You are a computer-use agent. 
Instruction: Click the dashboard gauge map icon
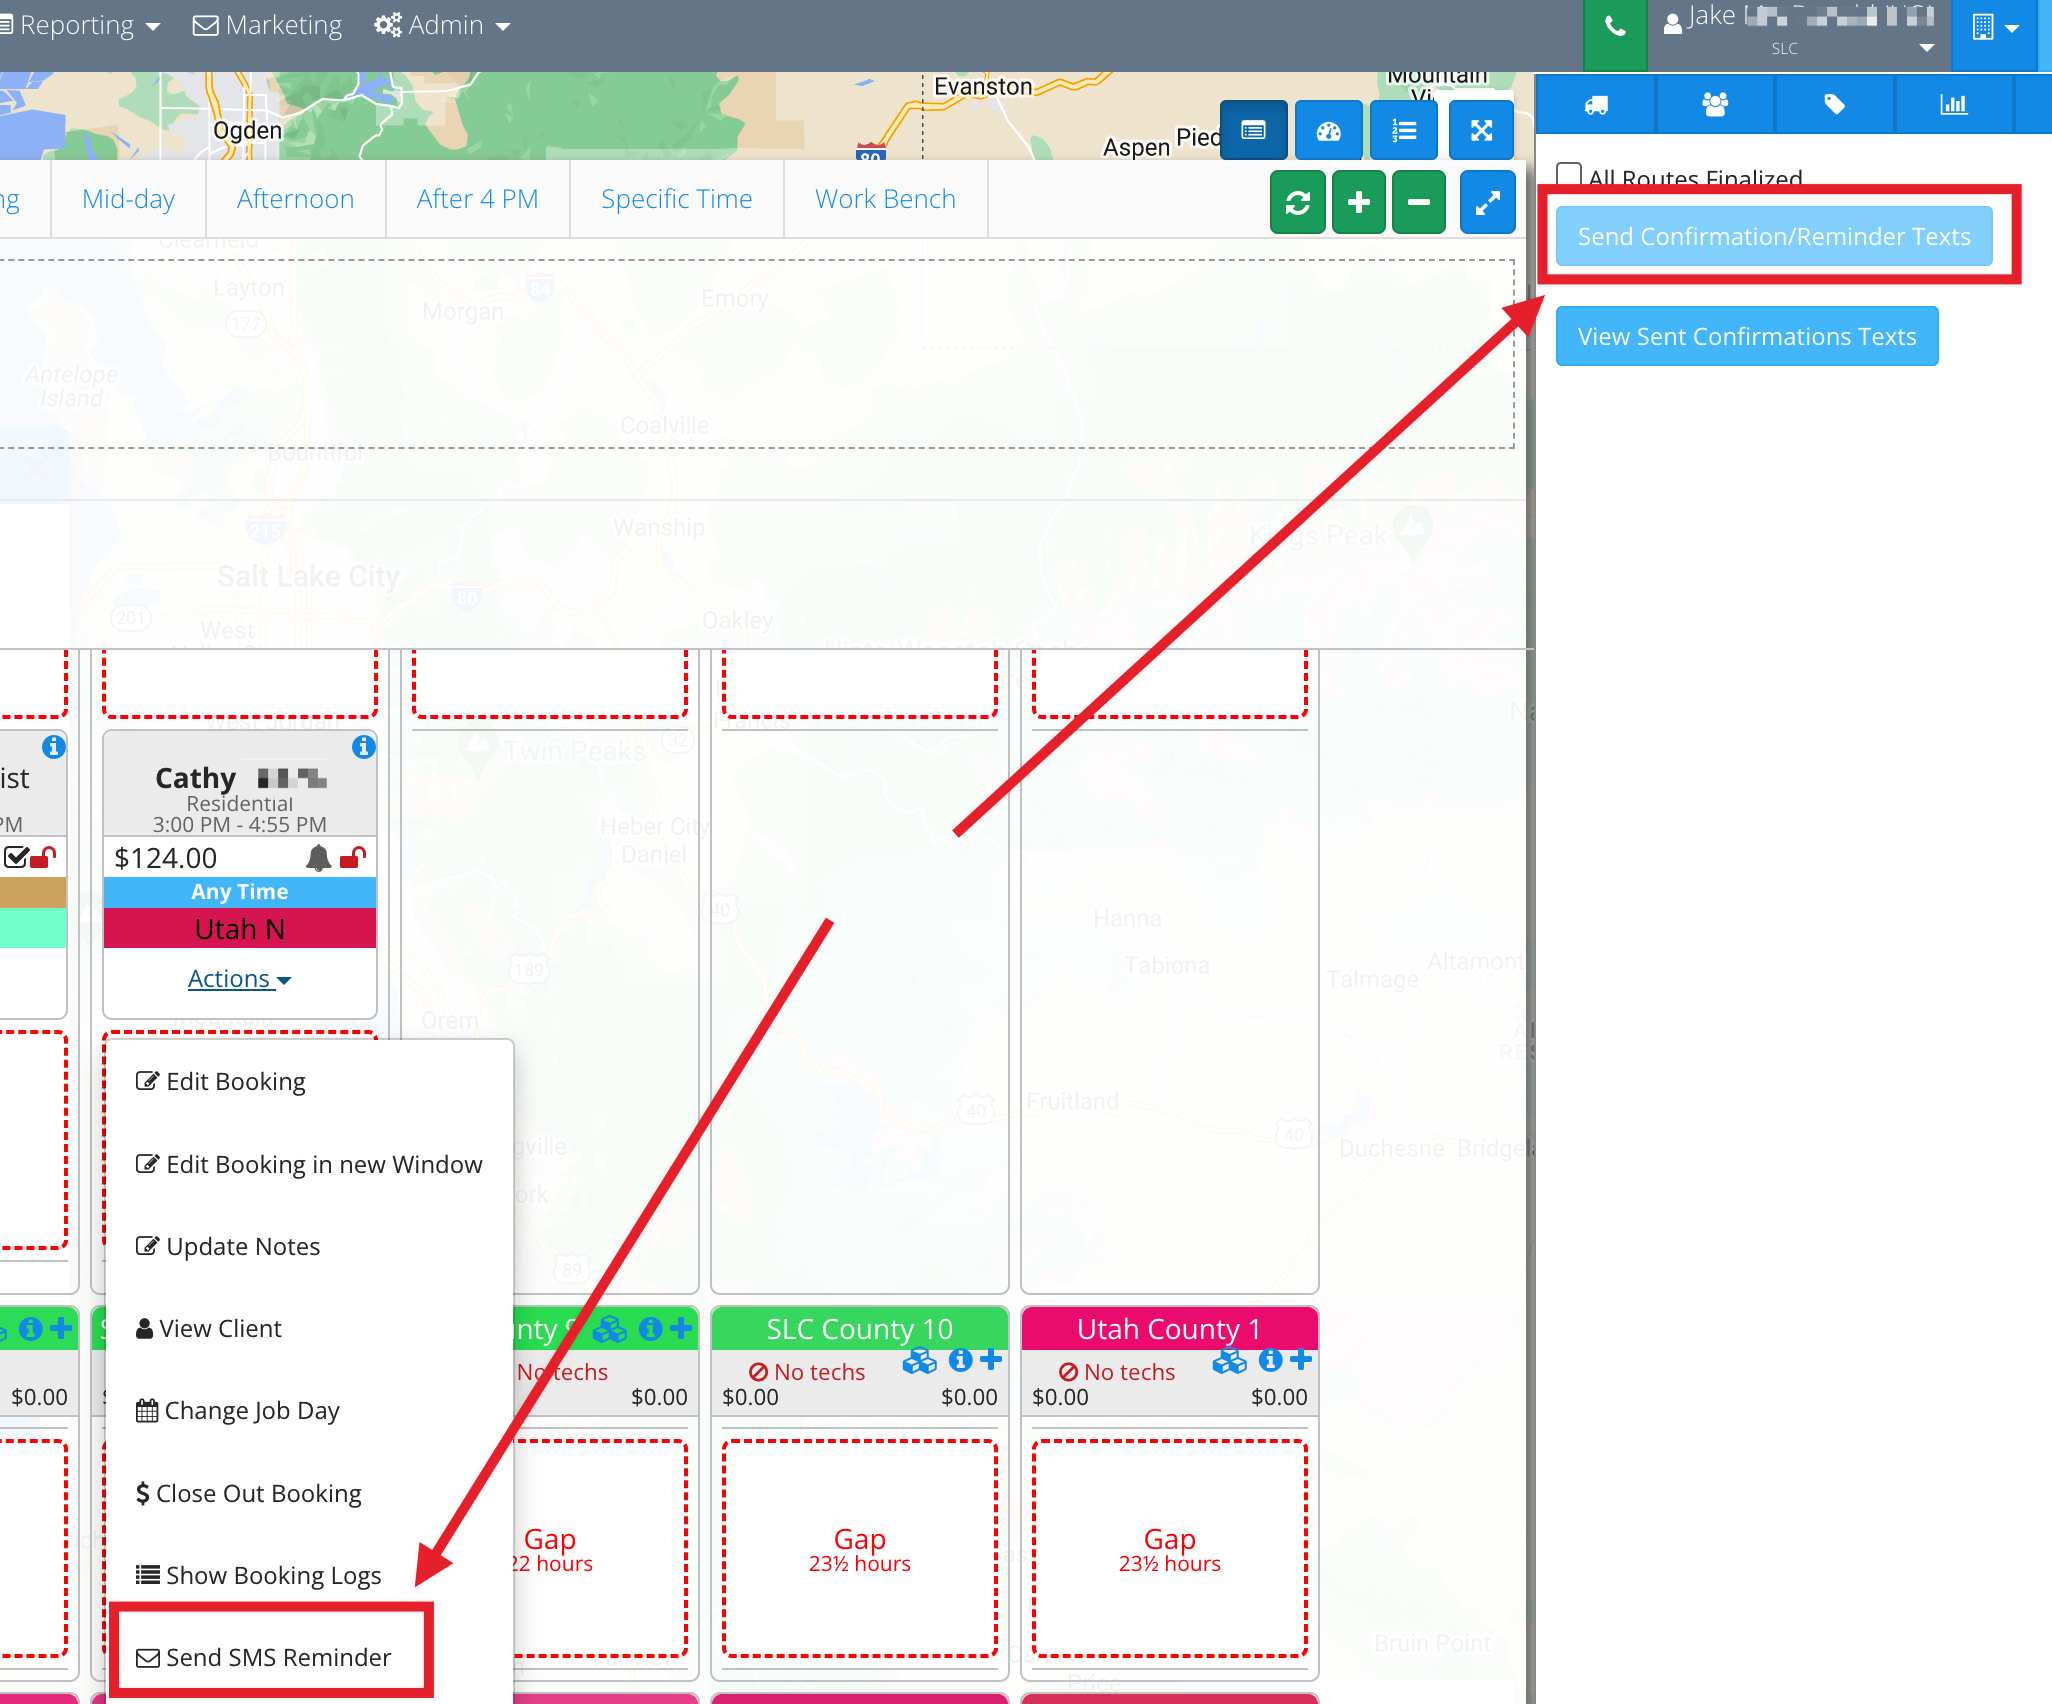(1328, 130)
